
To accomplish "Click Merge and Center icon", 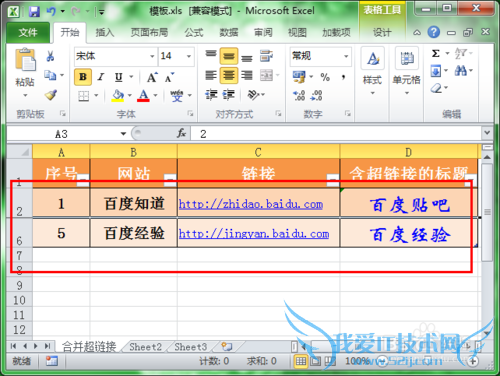I will [x=267, y=75].
